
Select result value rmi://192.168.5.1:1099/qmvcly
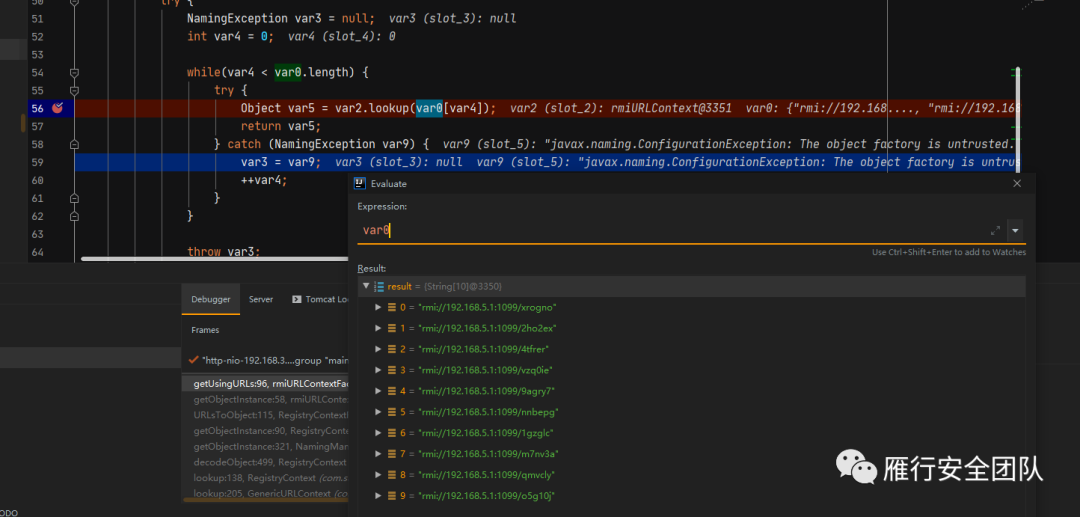(486, 475)
